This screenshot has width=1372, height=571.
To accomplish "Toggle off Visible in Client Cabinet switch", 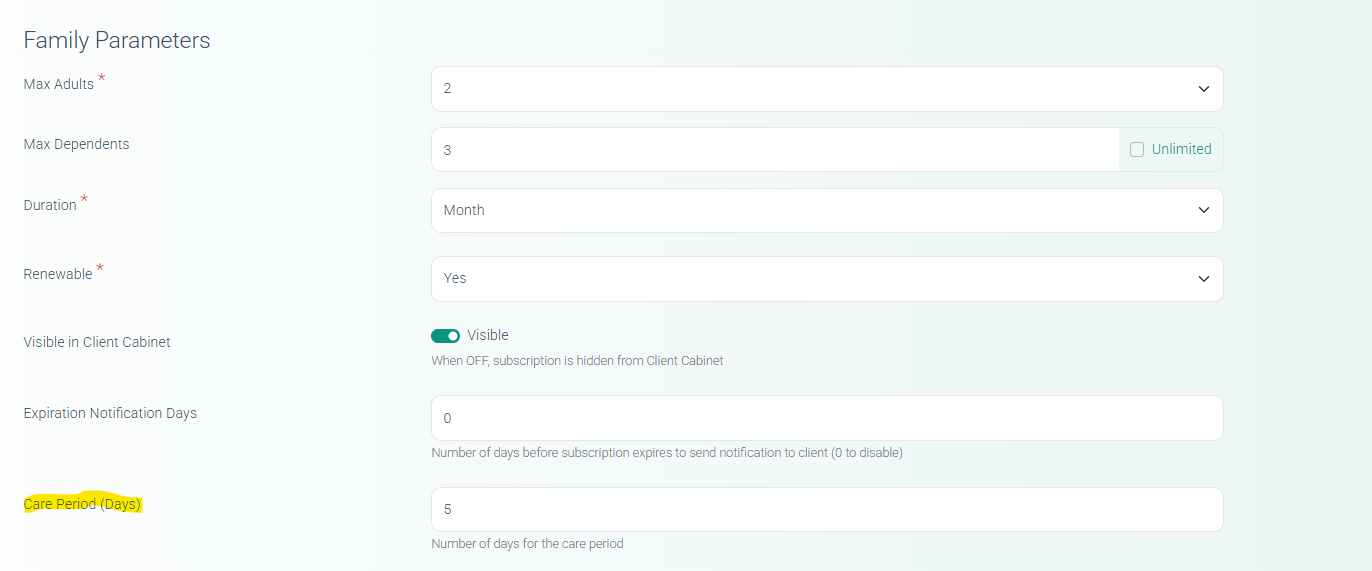I will pyautogui.click(x=445, y=336).
